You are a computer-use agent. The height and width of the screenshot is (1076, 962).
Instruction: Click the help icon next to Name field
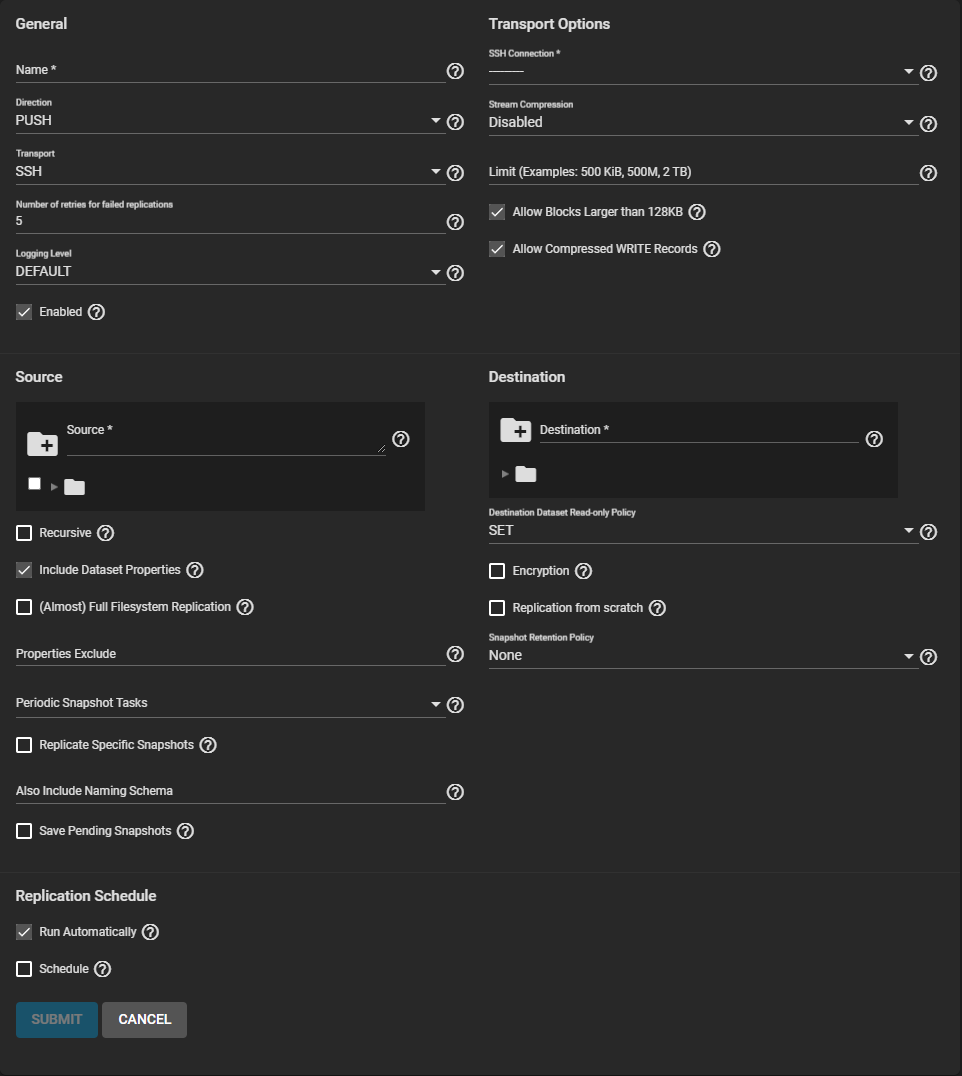[455, 71]
